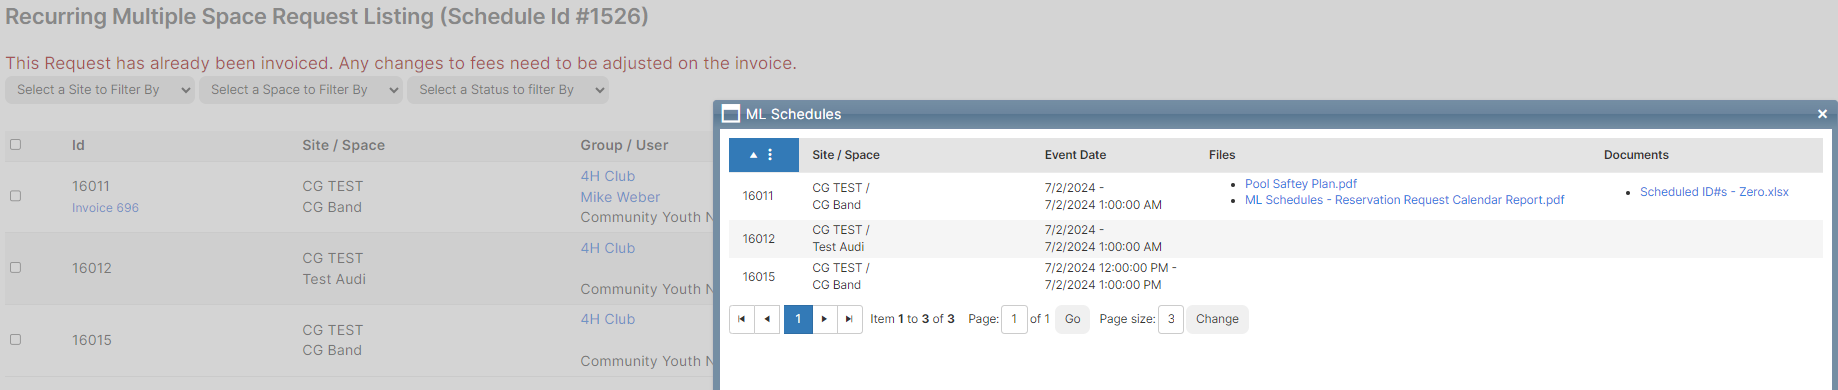Go to first page of schedules
This screenshot has width=1838, height=390.
[741, 319]
